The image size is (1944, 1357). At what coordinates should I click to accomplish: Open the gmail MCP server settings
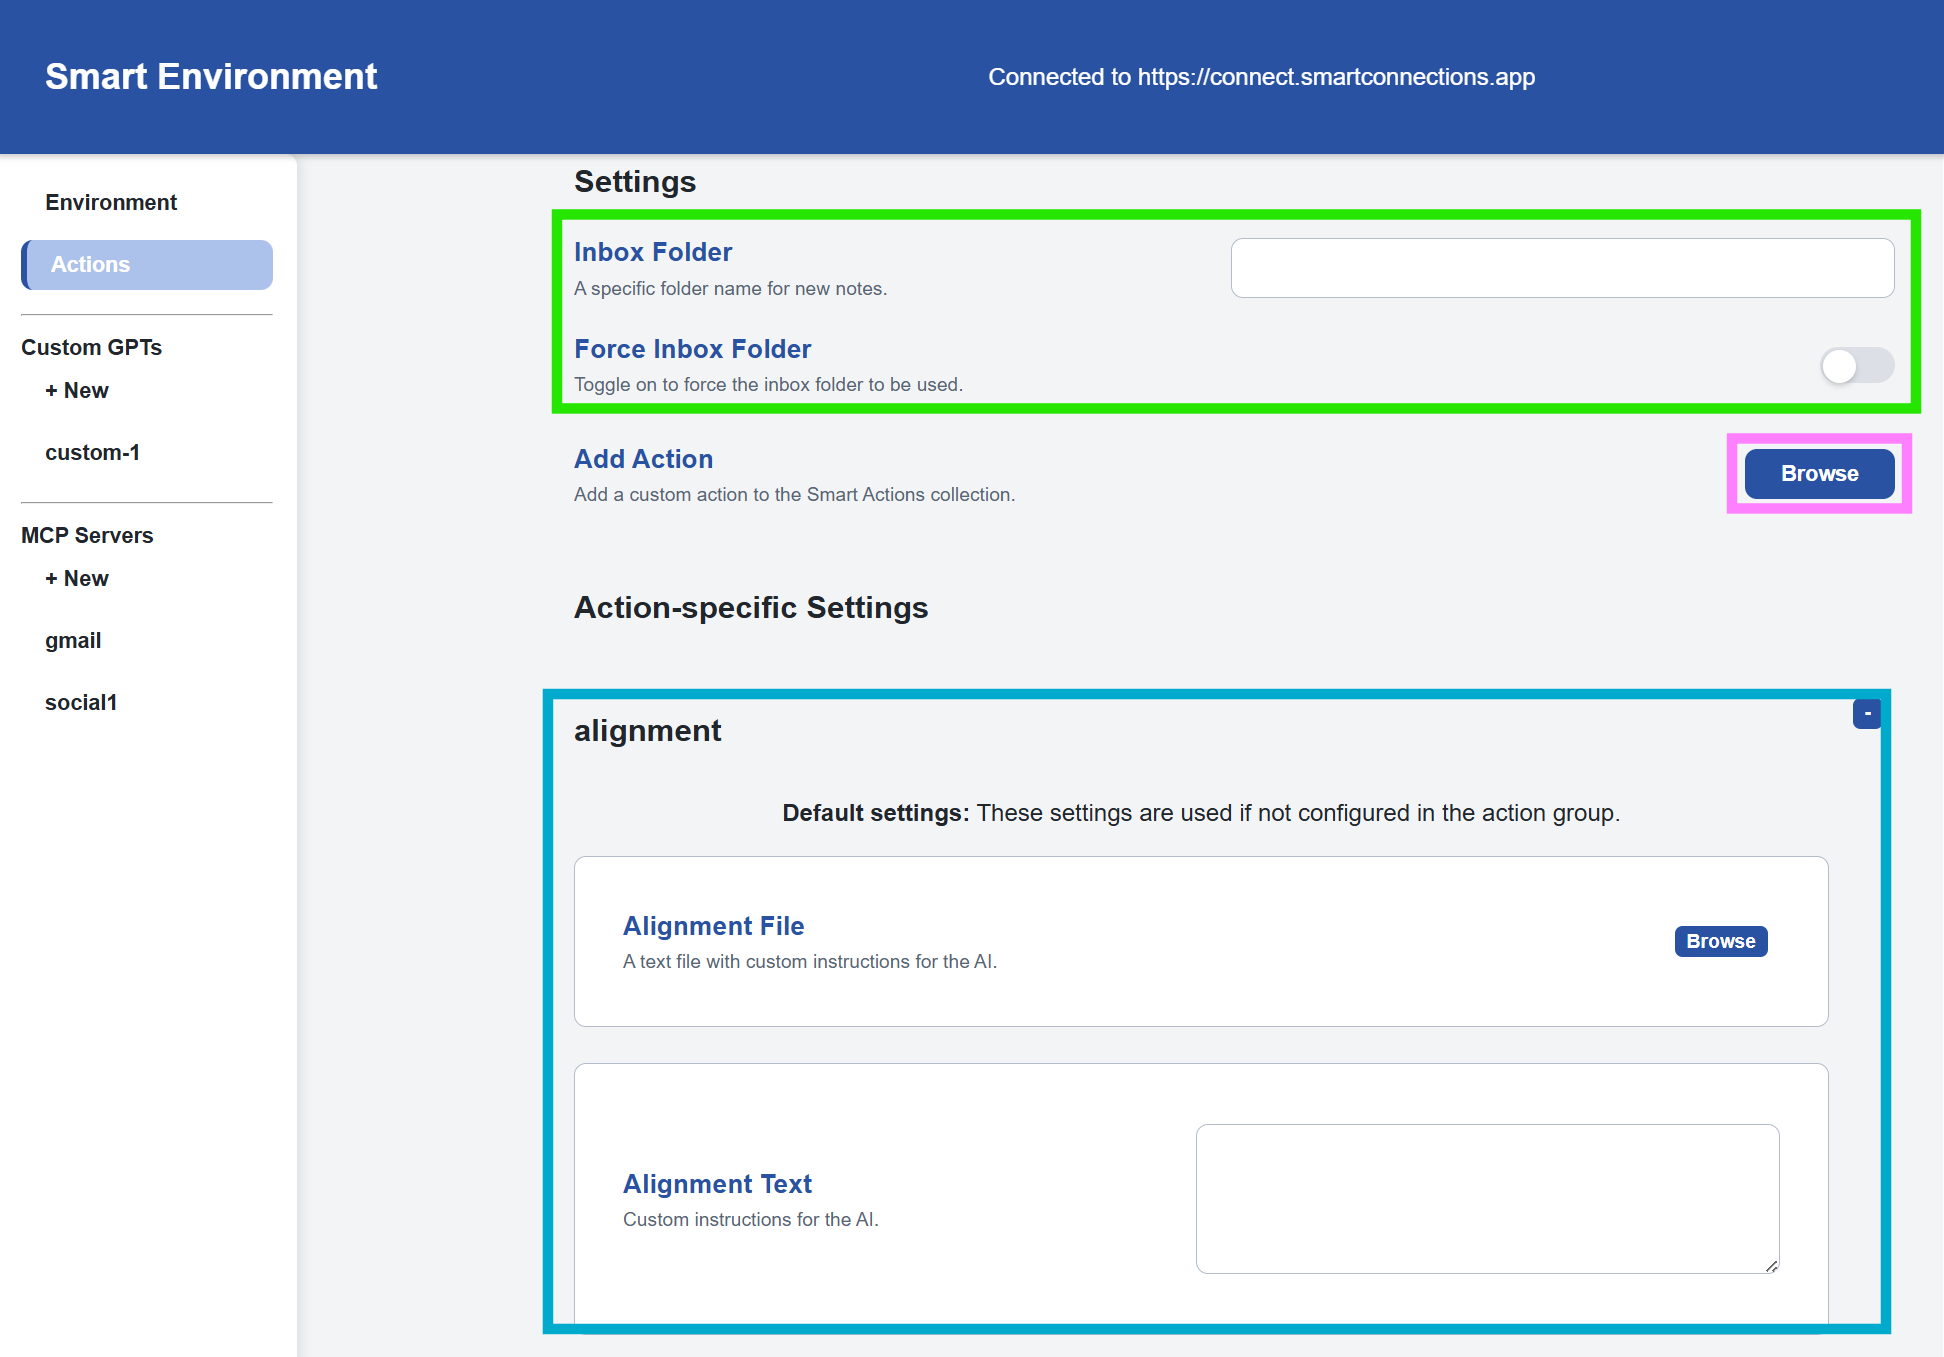(73, 640)
